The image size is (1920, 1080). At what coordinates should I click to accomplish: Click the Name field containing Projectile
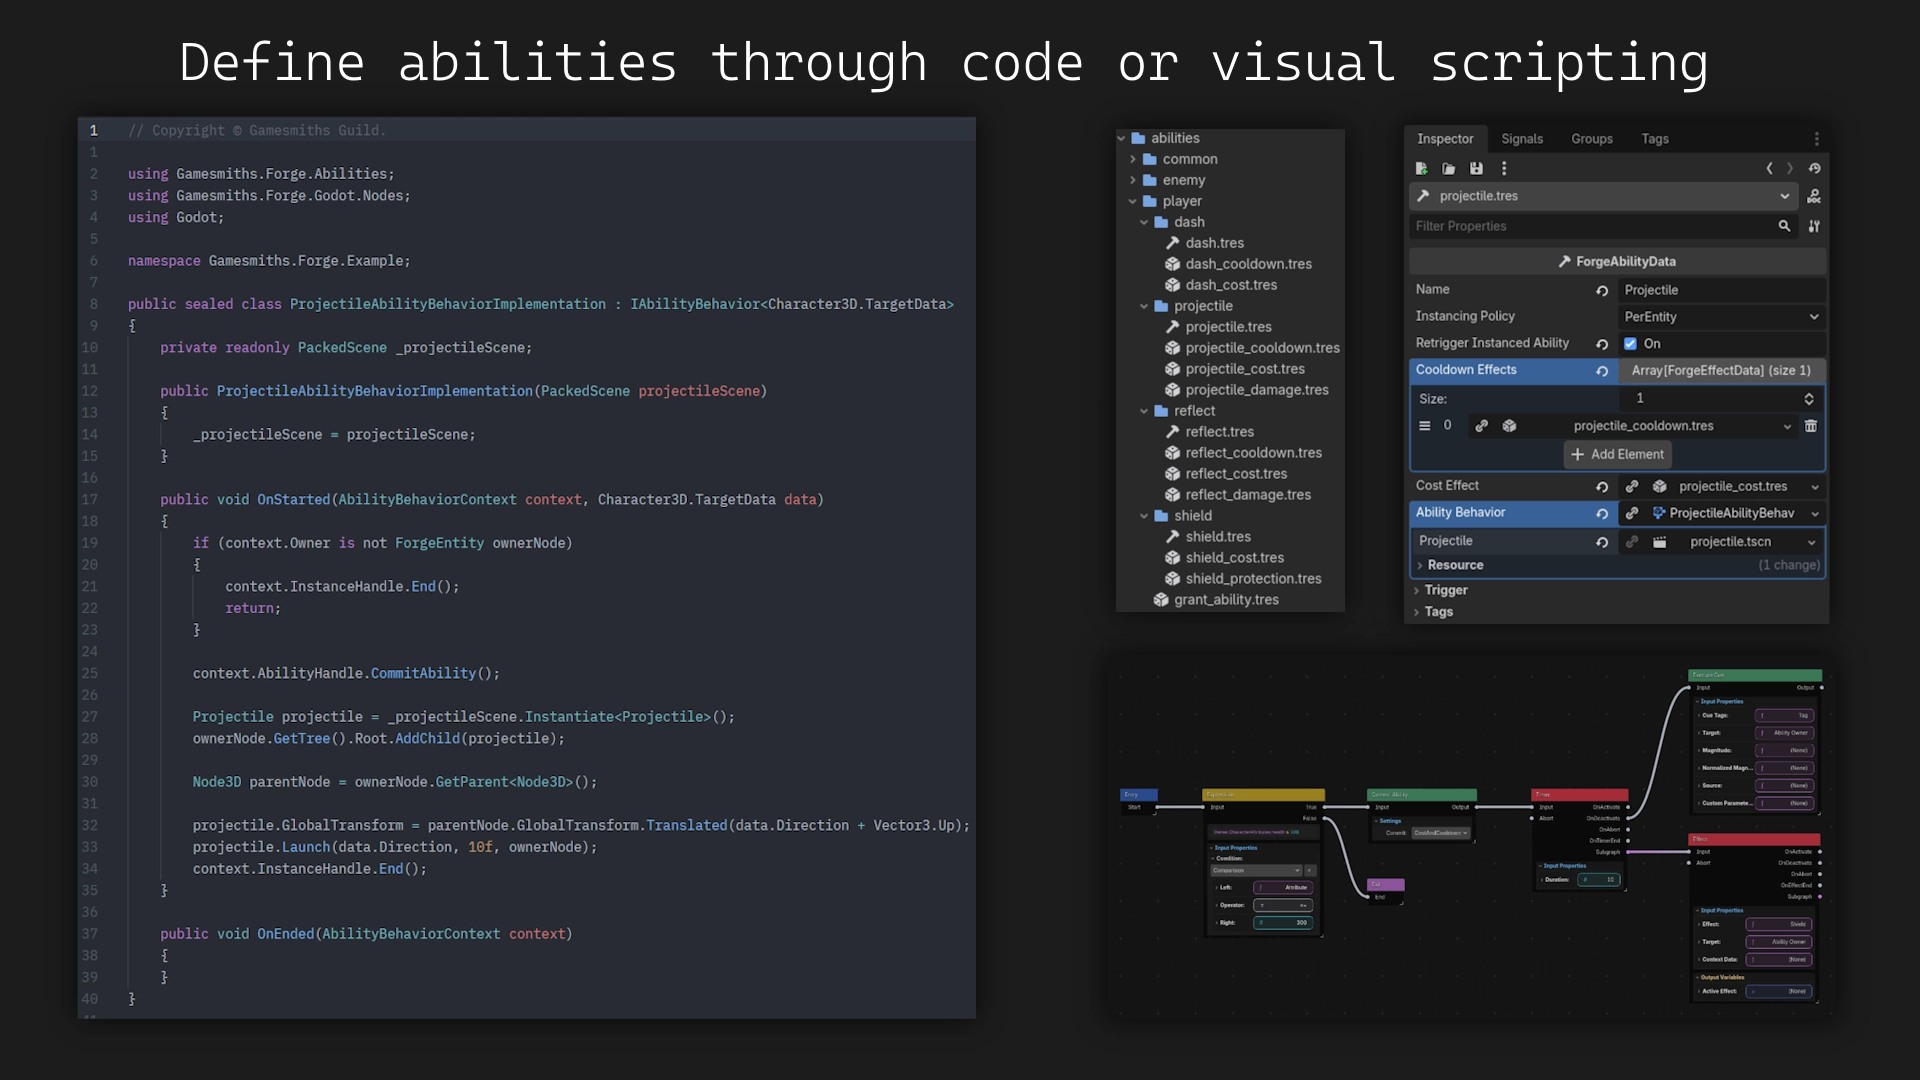coord(1722,290)
